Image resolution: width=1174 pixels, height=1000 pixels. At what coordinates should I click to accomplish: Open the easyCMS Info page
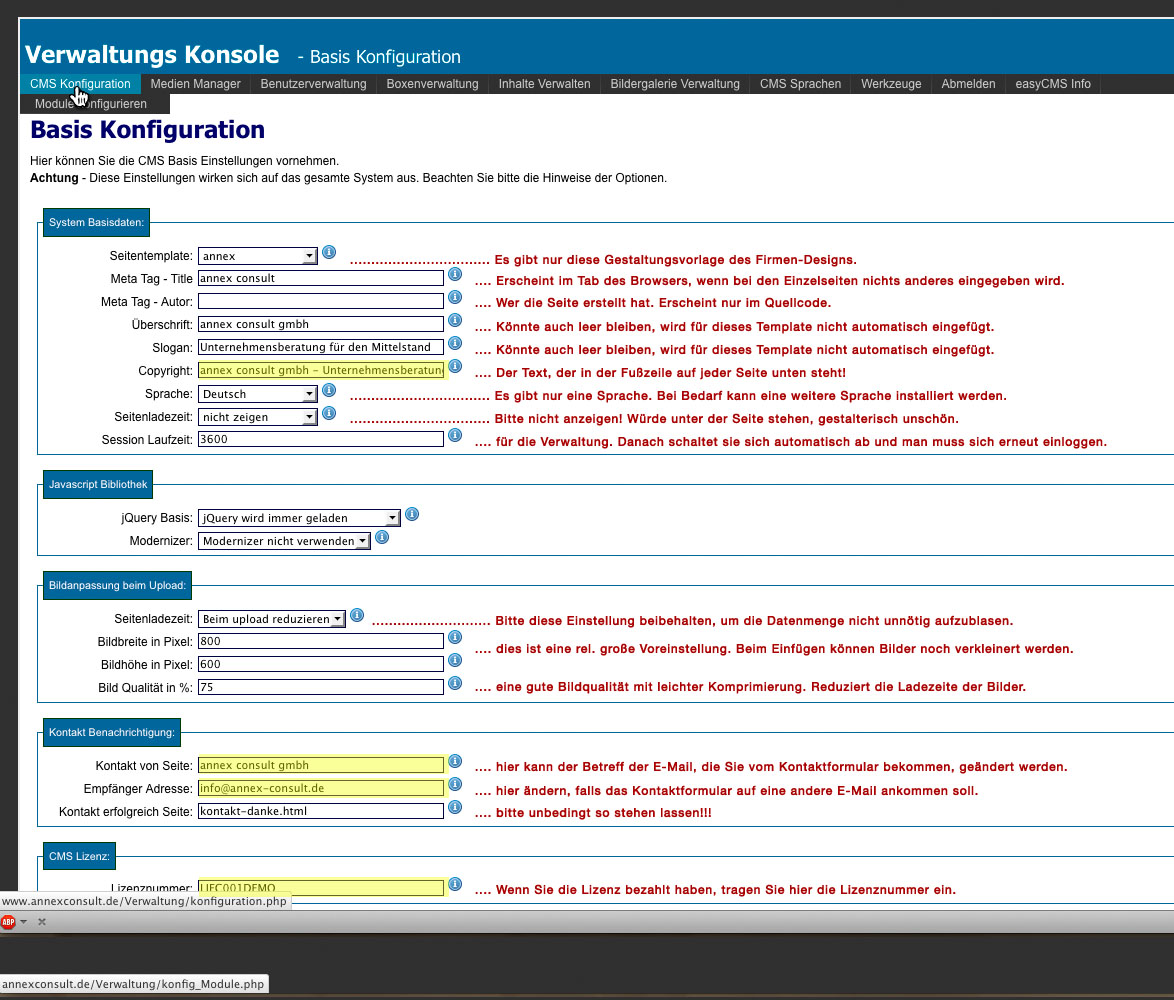pyautogui.click(x=1053, y=84)
